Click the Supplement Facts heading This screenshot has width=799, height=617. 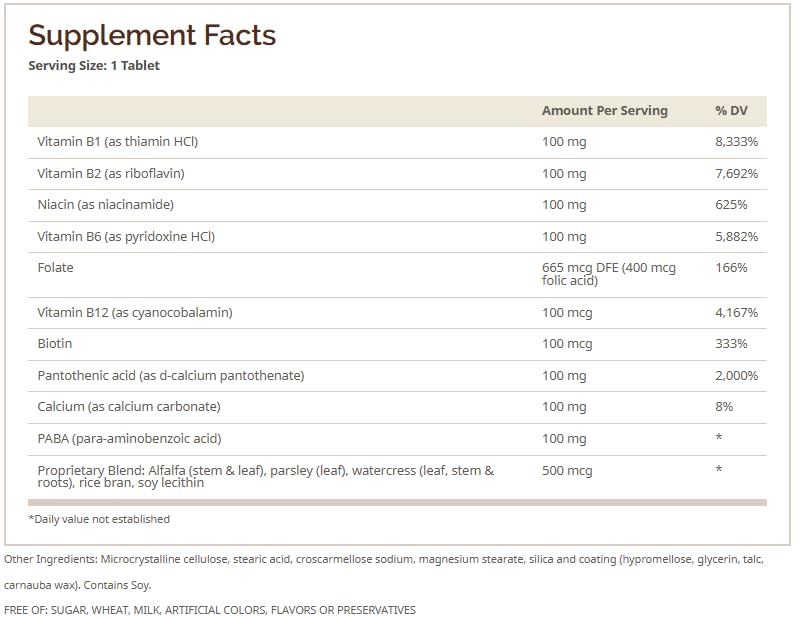pyautogui.click(x=152, y=36)
